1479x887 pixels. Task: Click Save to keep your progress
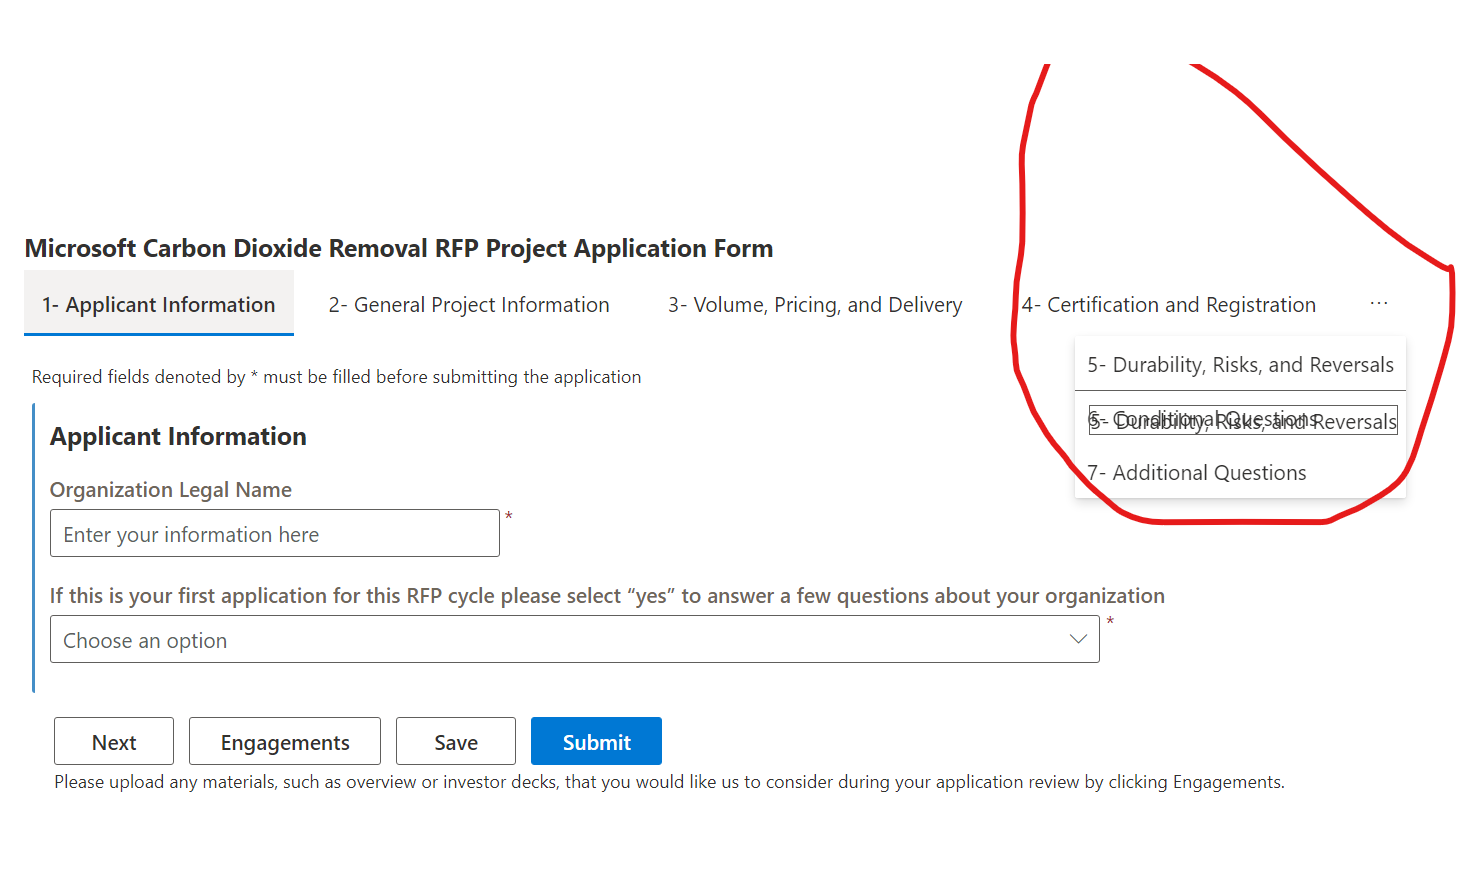point(455,741)
